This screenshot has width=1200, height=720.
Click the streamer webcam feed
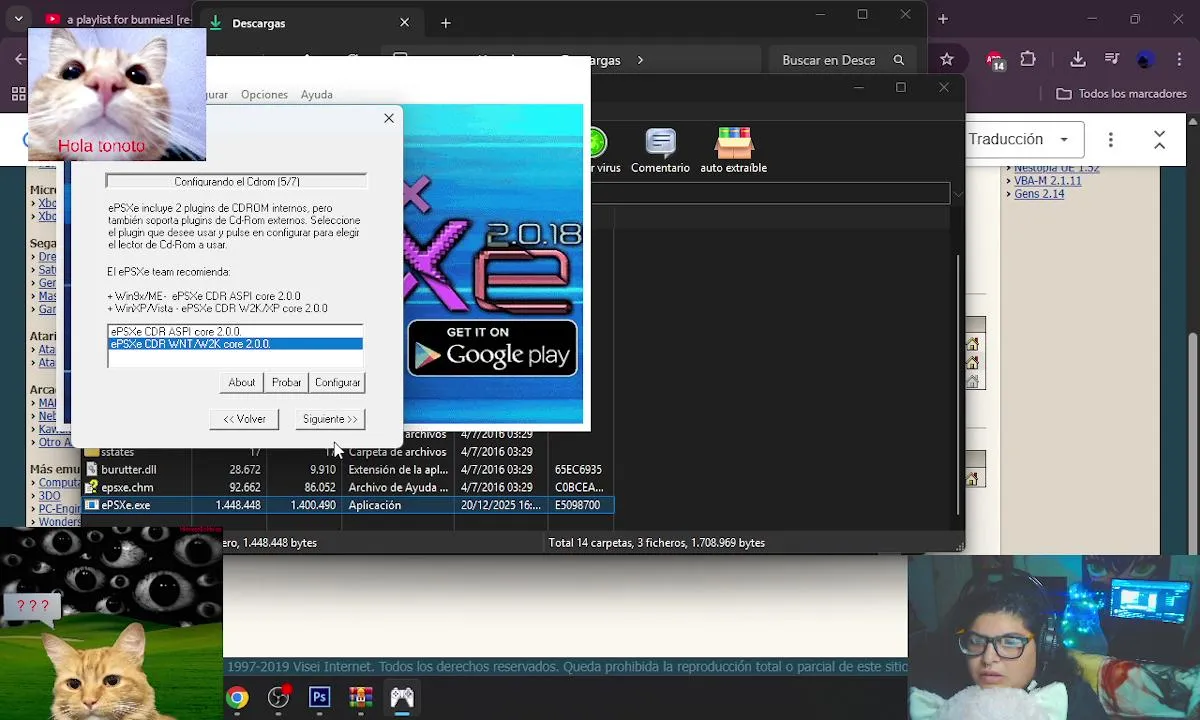[1054, 637]
